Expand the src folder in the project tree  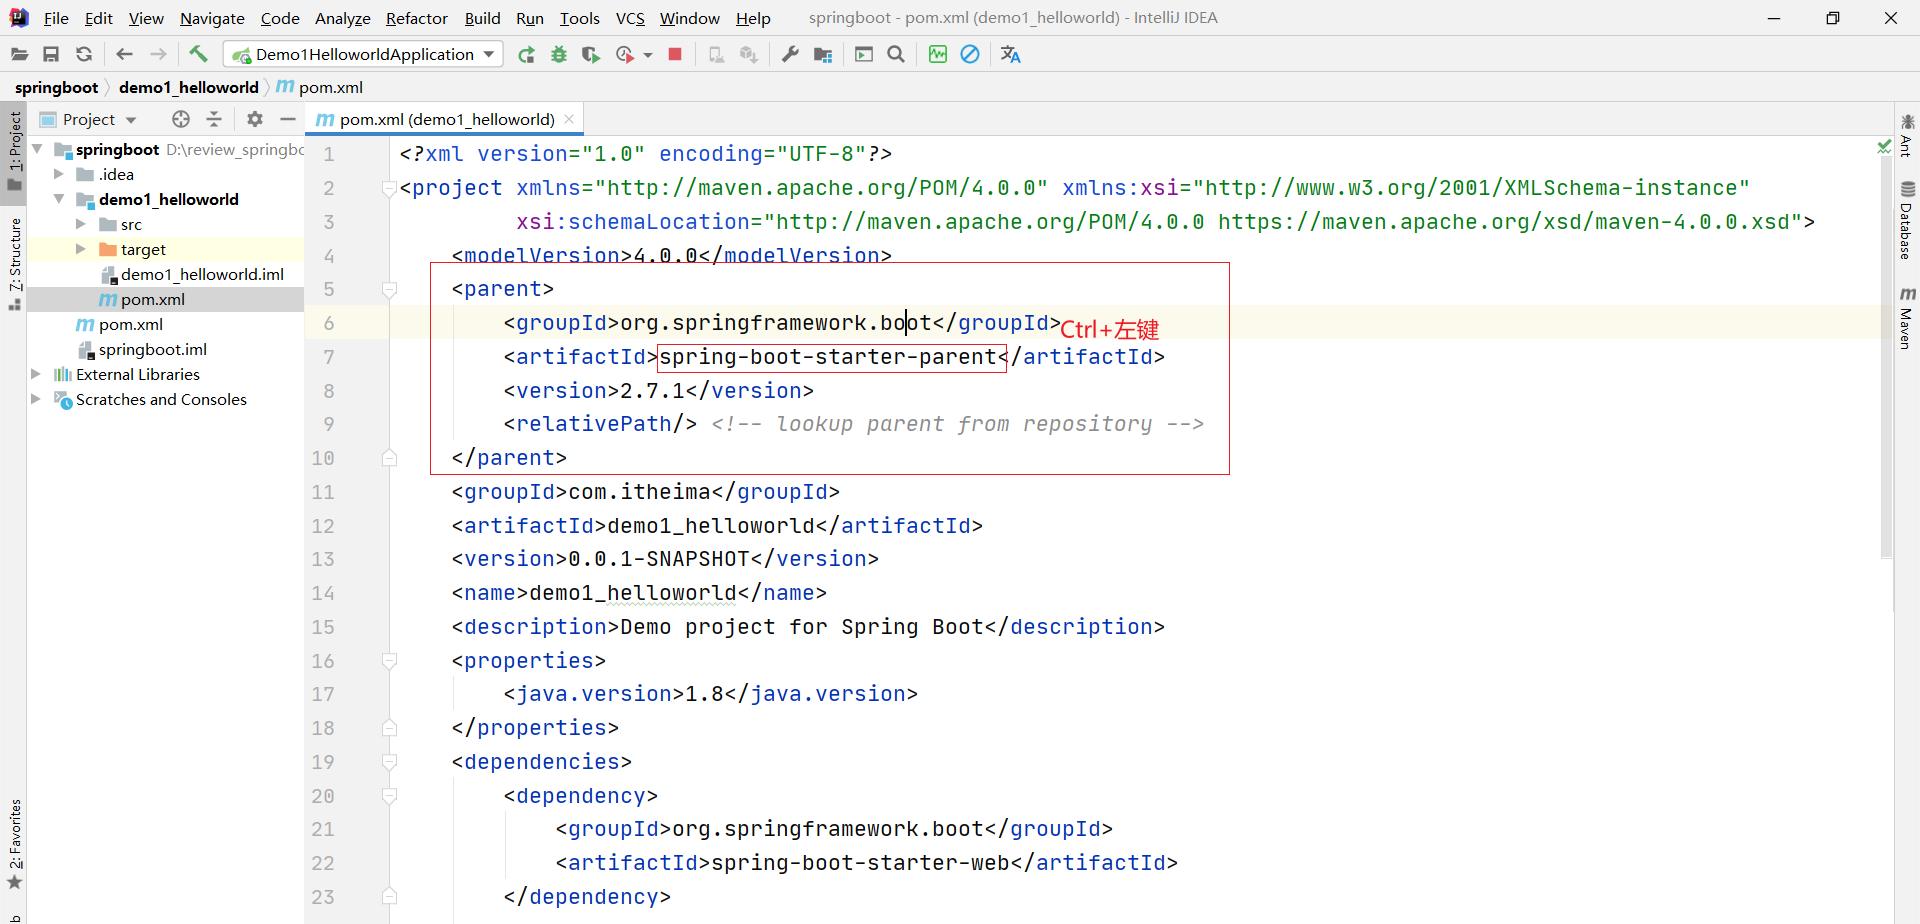(81, 224)
